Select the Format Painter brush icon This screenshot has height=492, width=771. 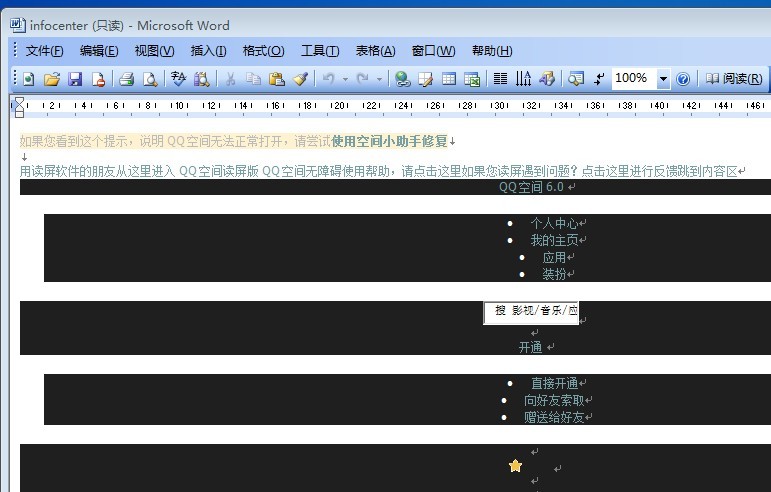[300, 79]
